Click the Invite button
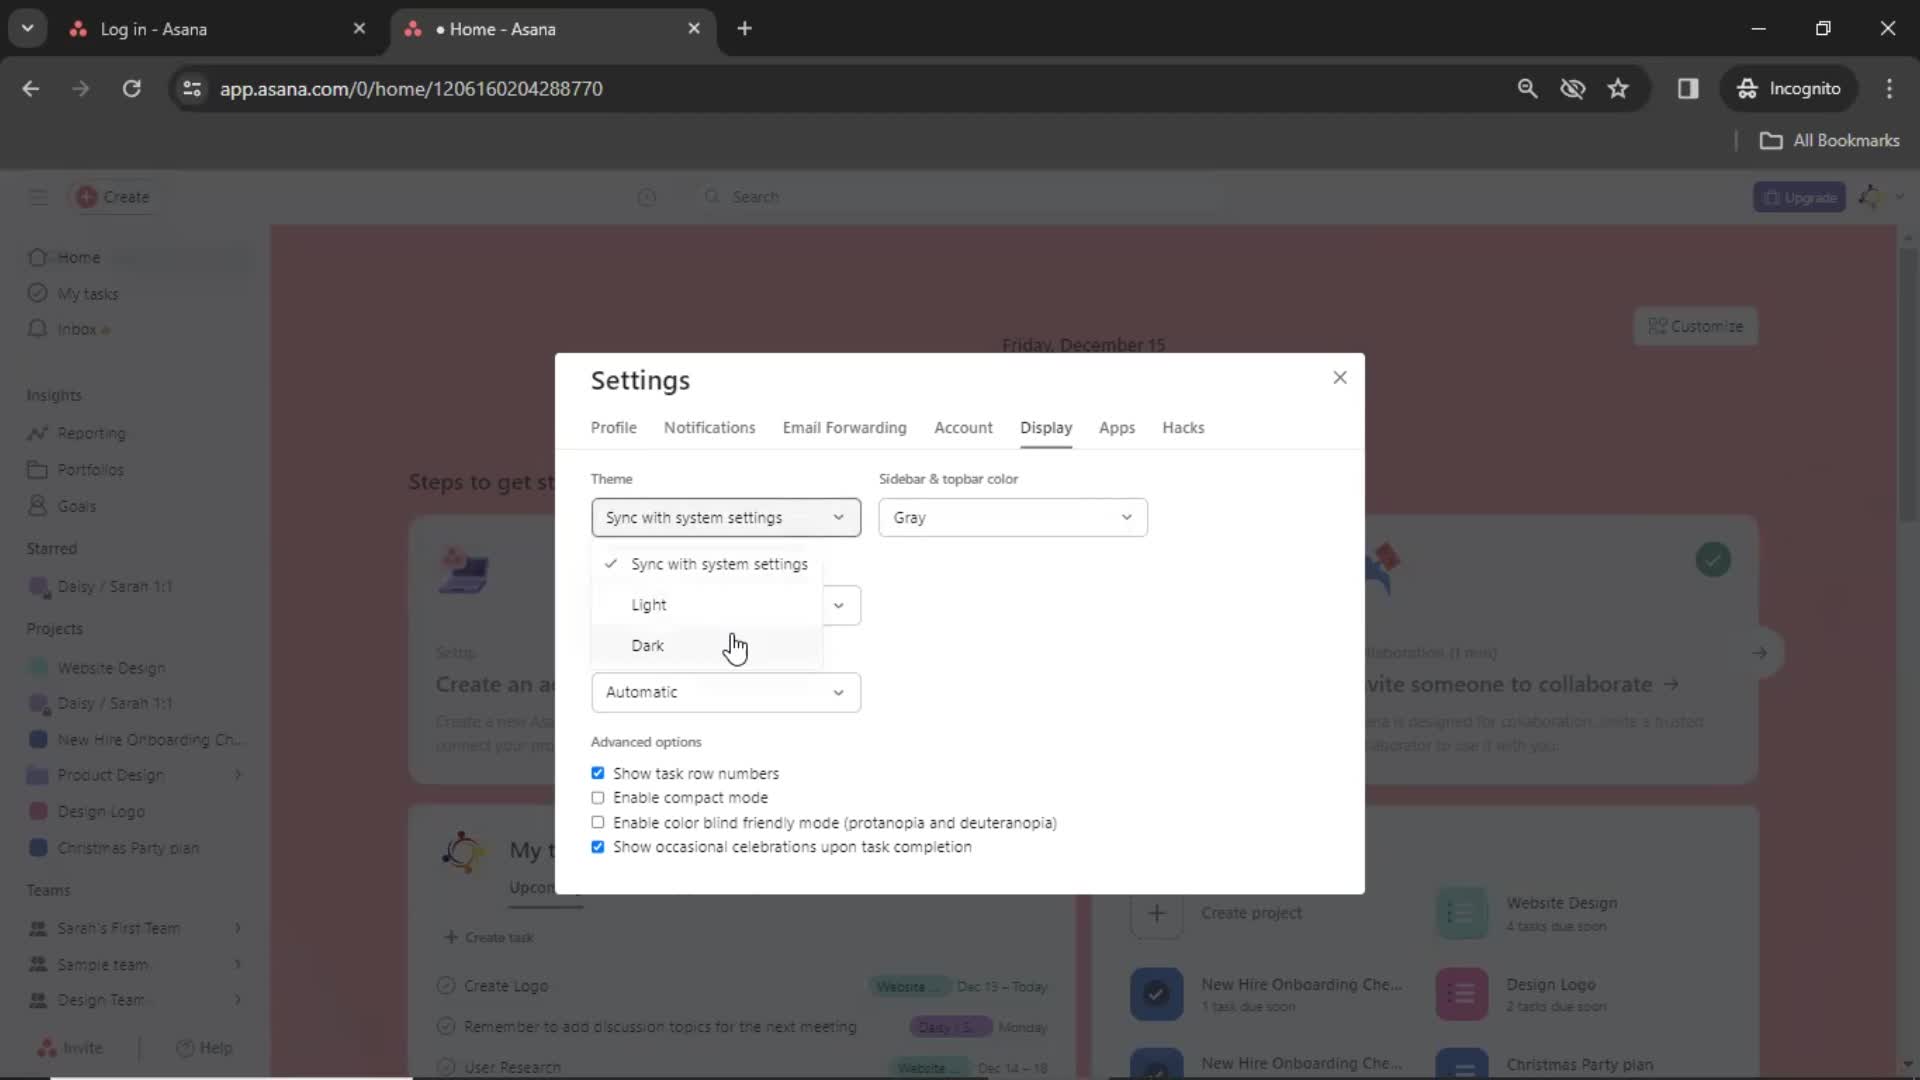Screen dimensions: 1920x1080 tap(70, 1047)
